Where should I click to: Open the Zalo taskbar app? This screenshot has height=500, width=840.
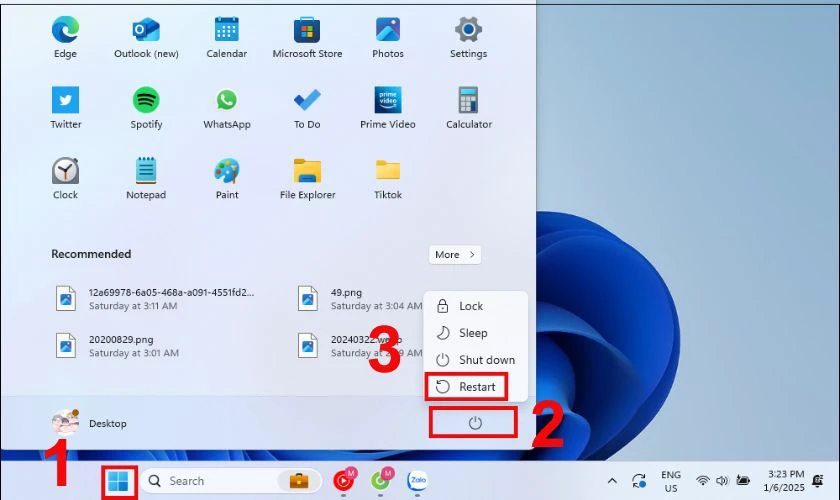pyautogui.click(x=418, y=481)
